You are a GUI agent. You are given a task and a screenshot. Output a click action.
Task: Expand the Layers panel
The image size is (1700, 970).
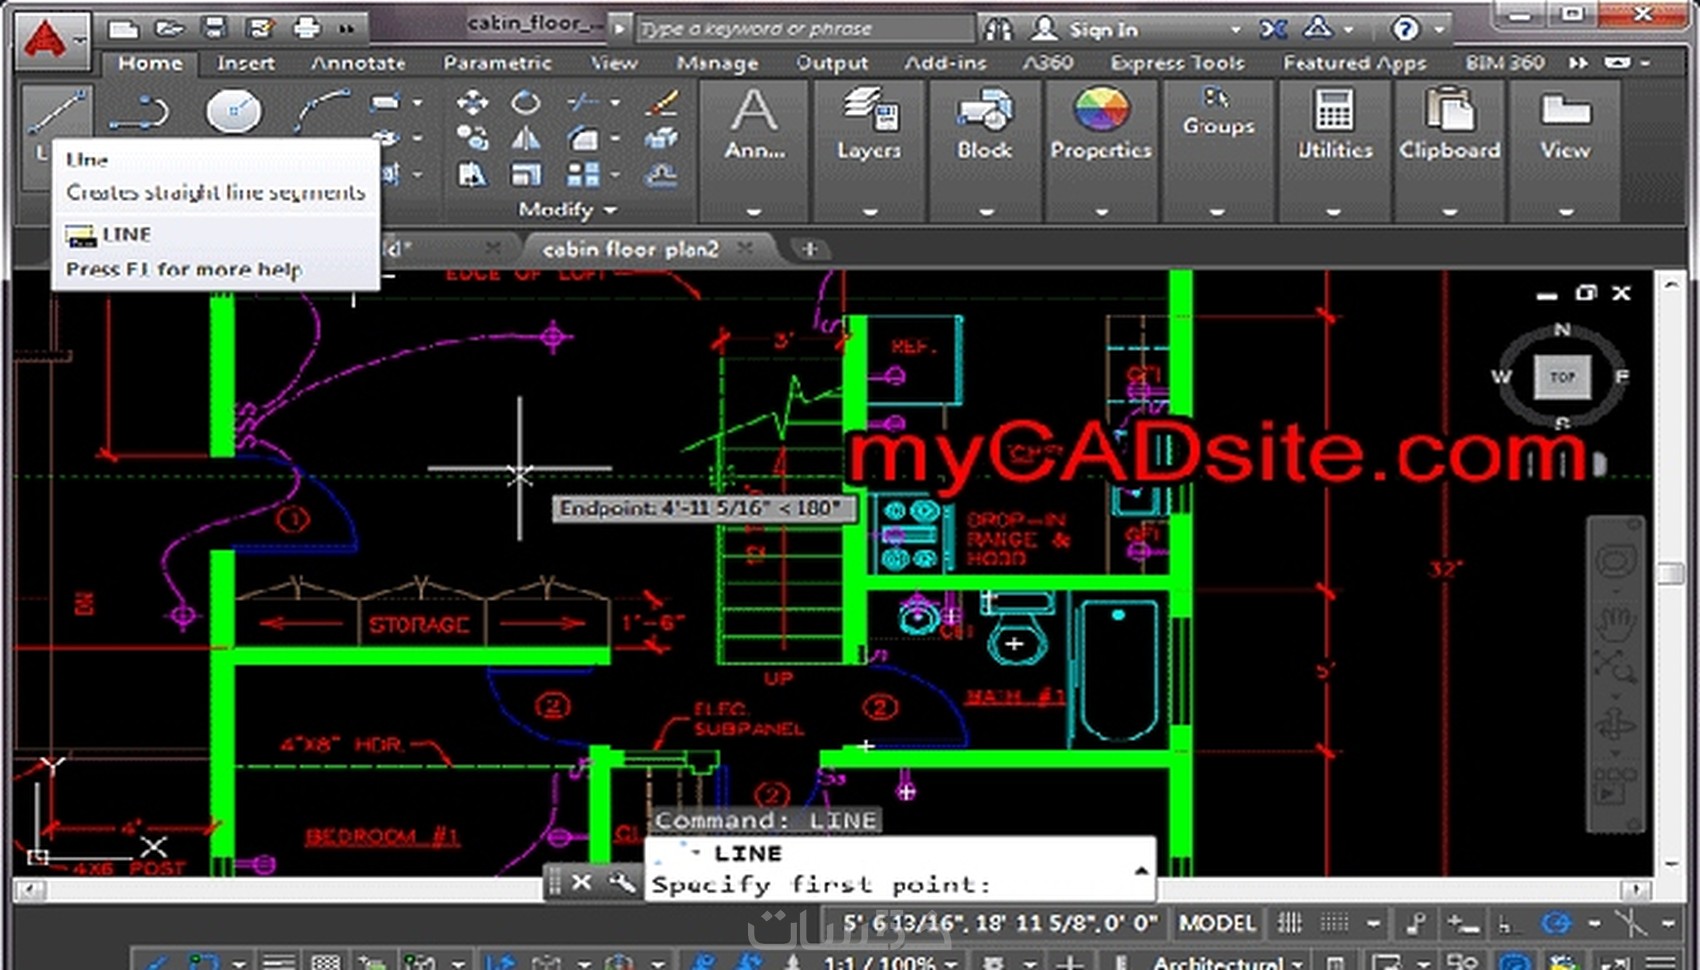tap(870, 211)
